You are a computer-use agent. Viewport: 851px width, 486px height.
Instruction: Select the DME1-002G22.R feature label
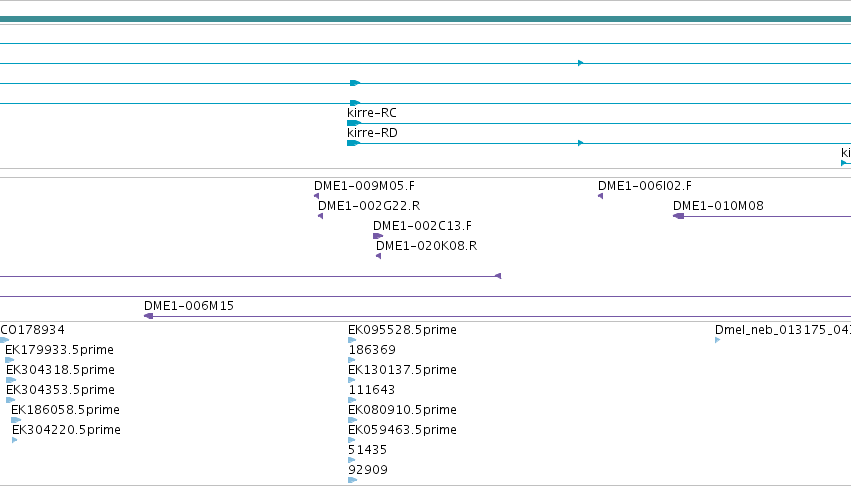[x=369, y=206]
